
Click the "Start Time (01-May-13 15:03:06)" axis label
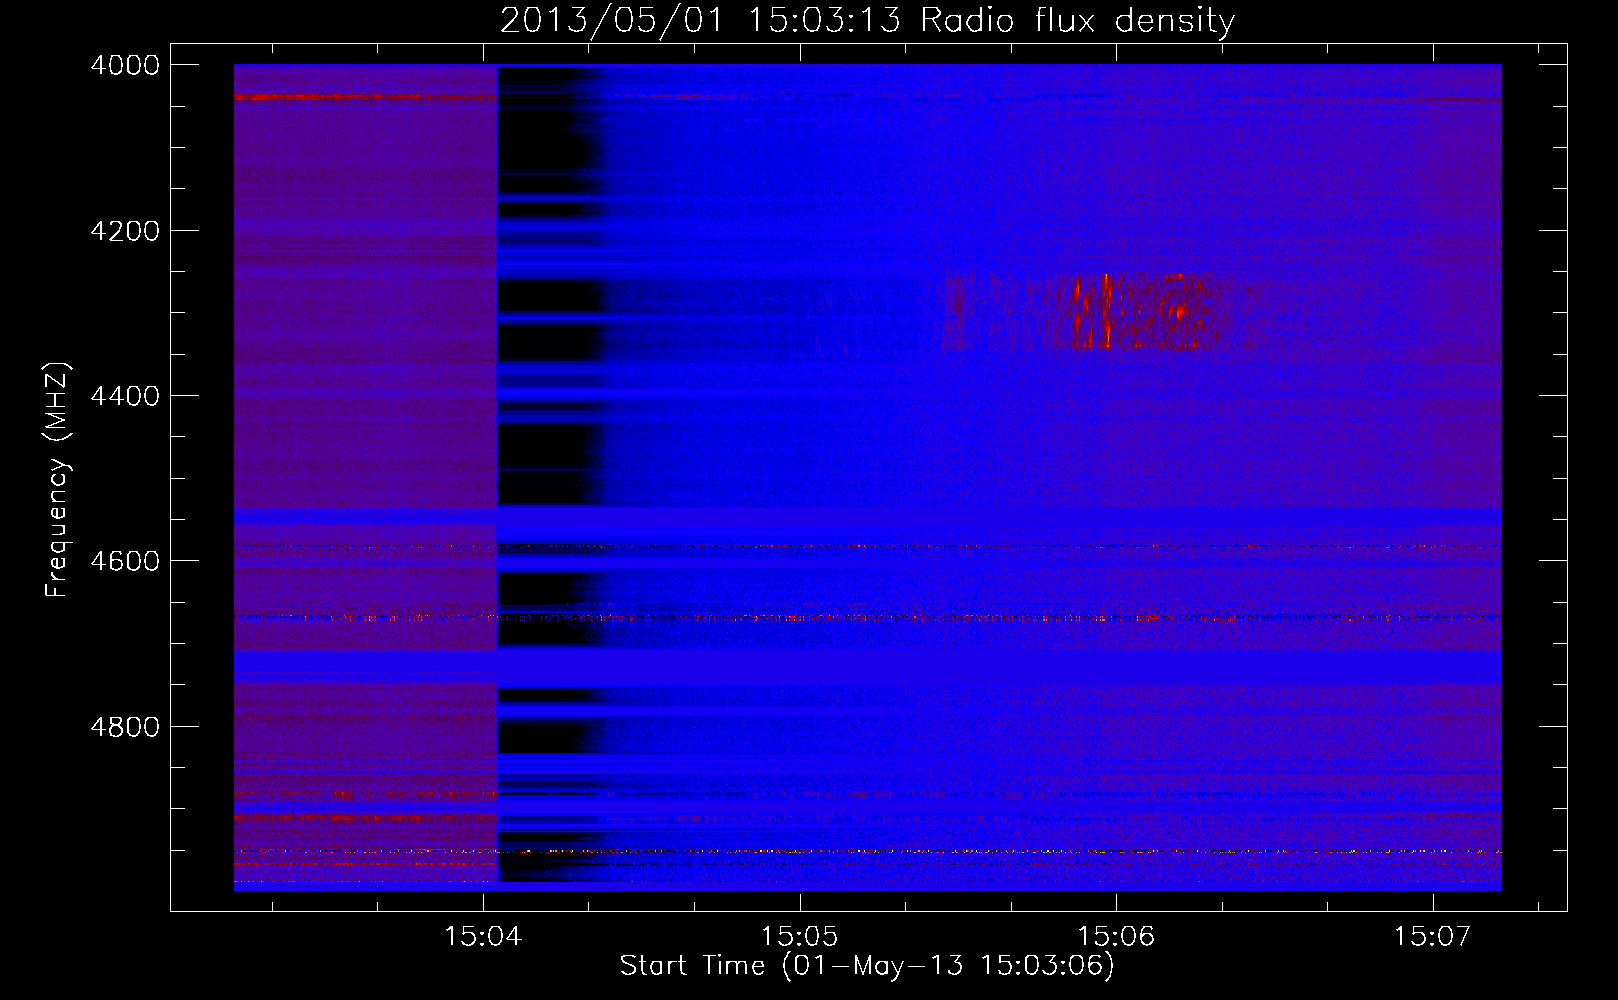[x=867, y=966]
